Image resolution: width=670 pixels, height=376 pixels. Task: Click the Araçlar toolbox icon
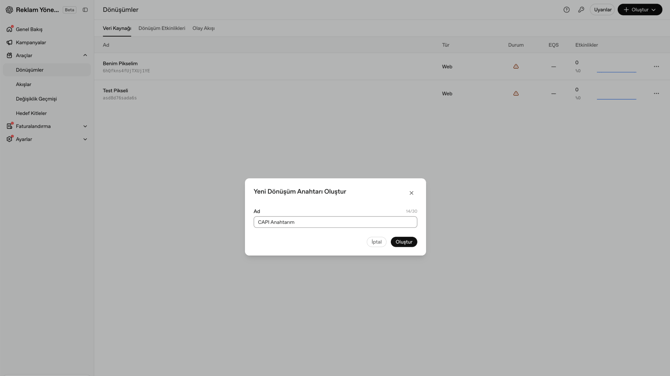pos(9,55)
